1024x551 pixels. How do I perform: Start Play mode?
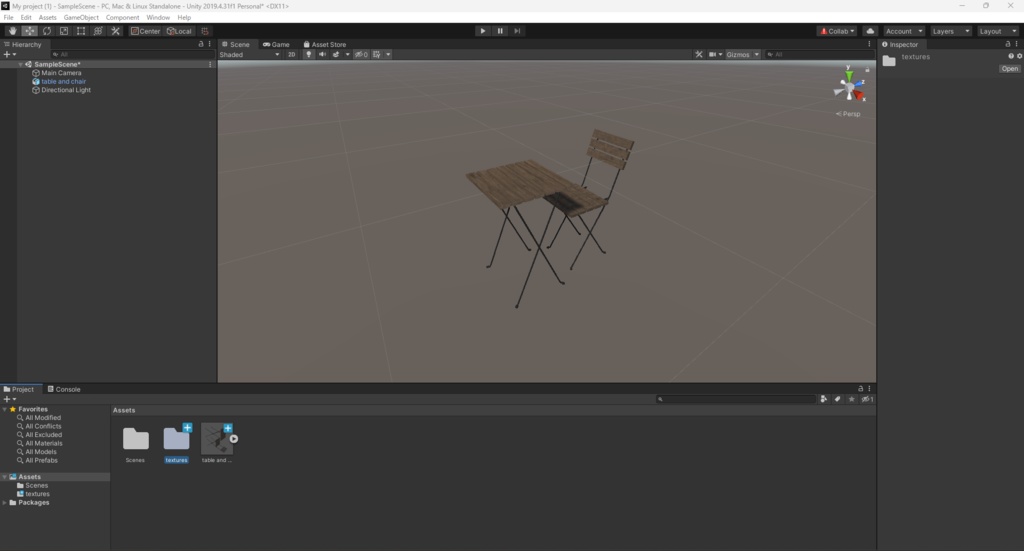tap(483, 31)
